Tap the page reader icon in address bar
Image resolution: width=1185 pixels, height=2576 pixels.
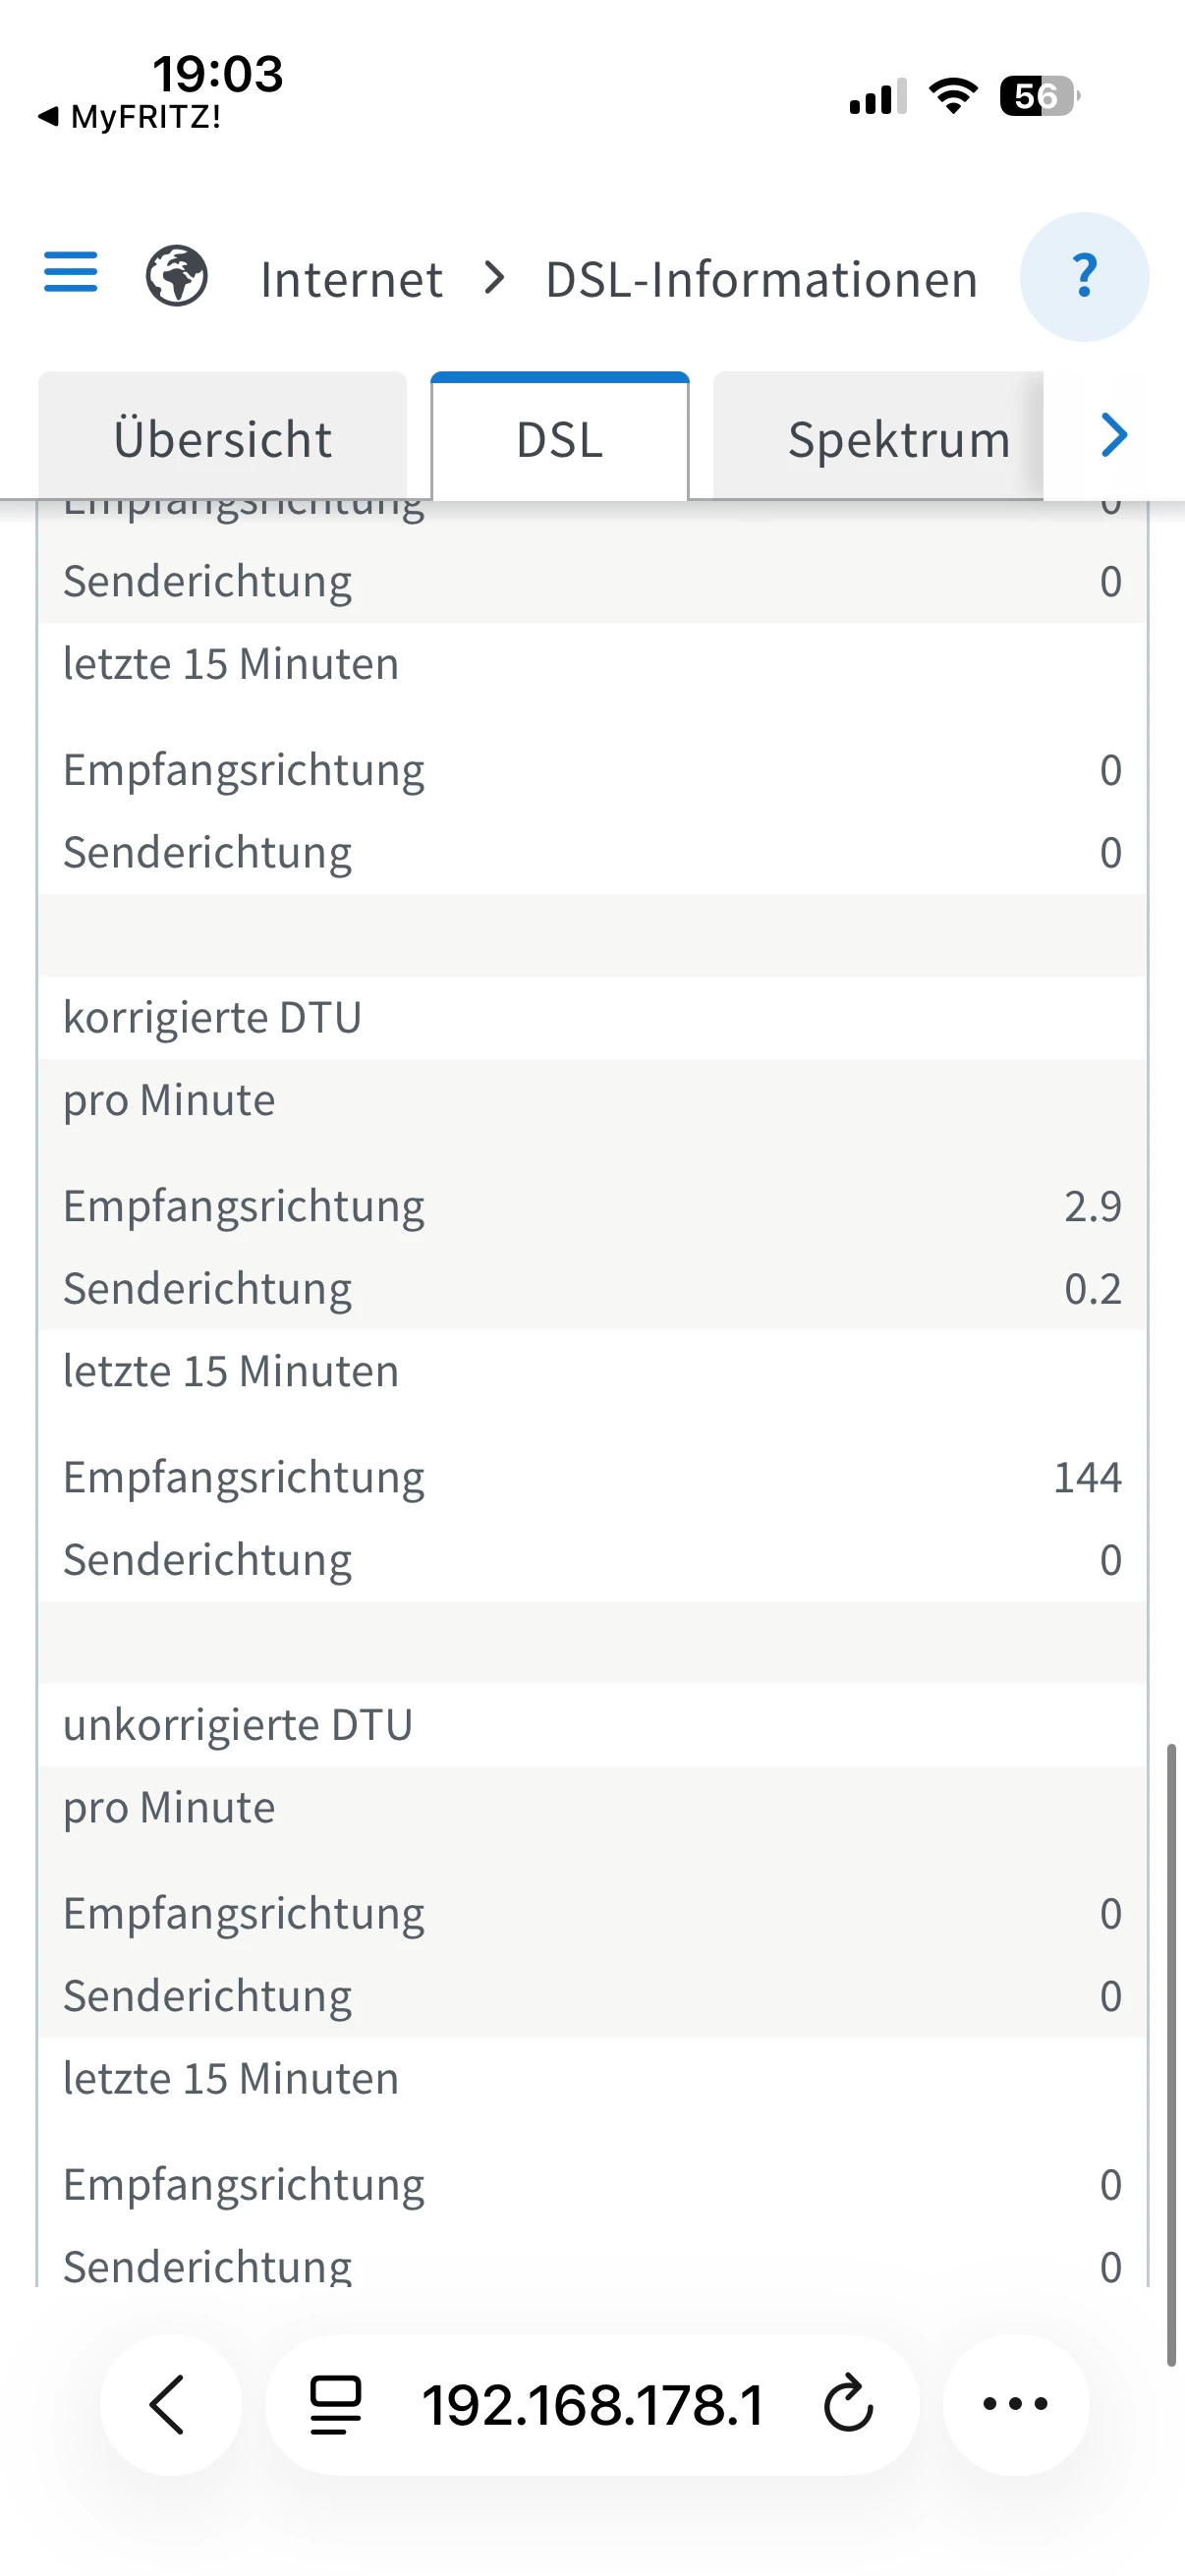coord(335,2404)
